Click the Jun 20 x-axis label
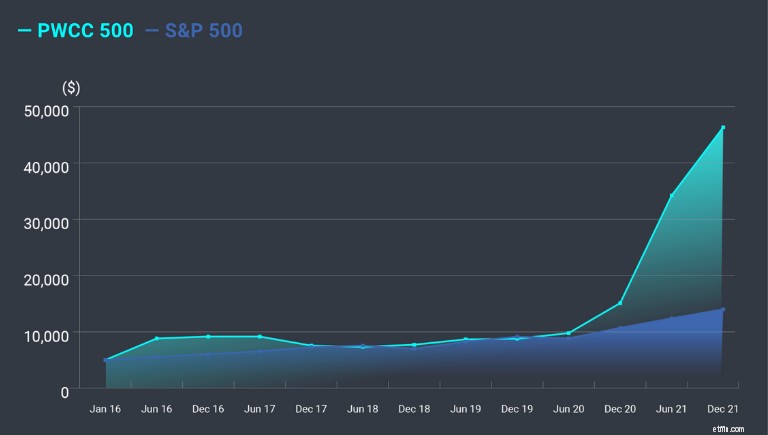This screenshot has height=435, width=768. point(569,409)
